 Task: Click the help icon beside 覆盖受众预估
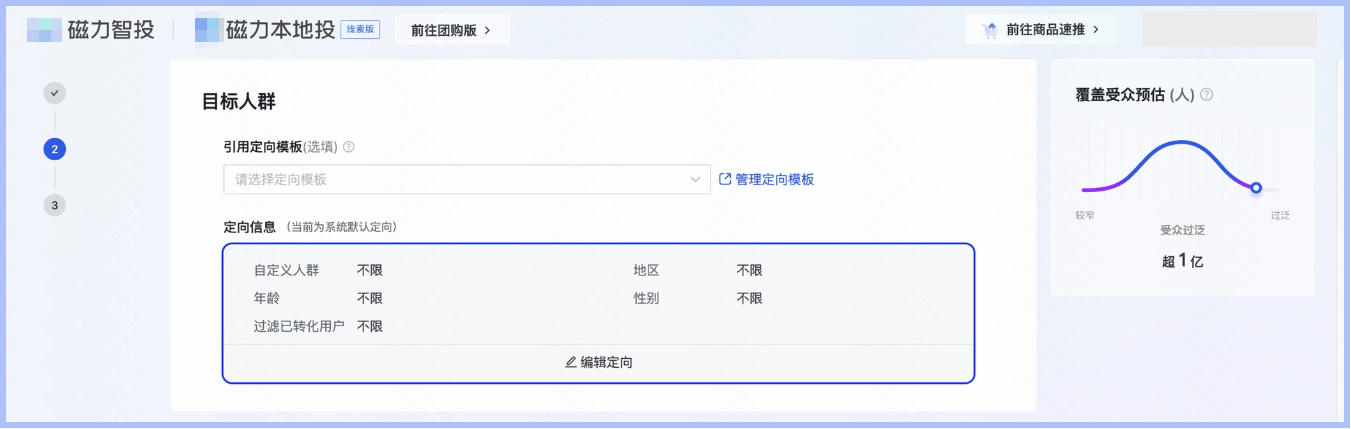pos(1207,95)
